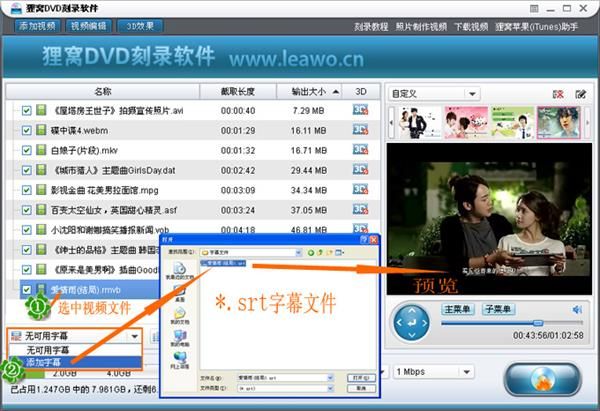Image resolution: width=600 pixels, height=411 pixels.
Task: Expand the 文件类型 dropdown in the Open dialog
Action: click(x=330, y=388)
